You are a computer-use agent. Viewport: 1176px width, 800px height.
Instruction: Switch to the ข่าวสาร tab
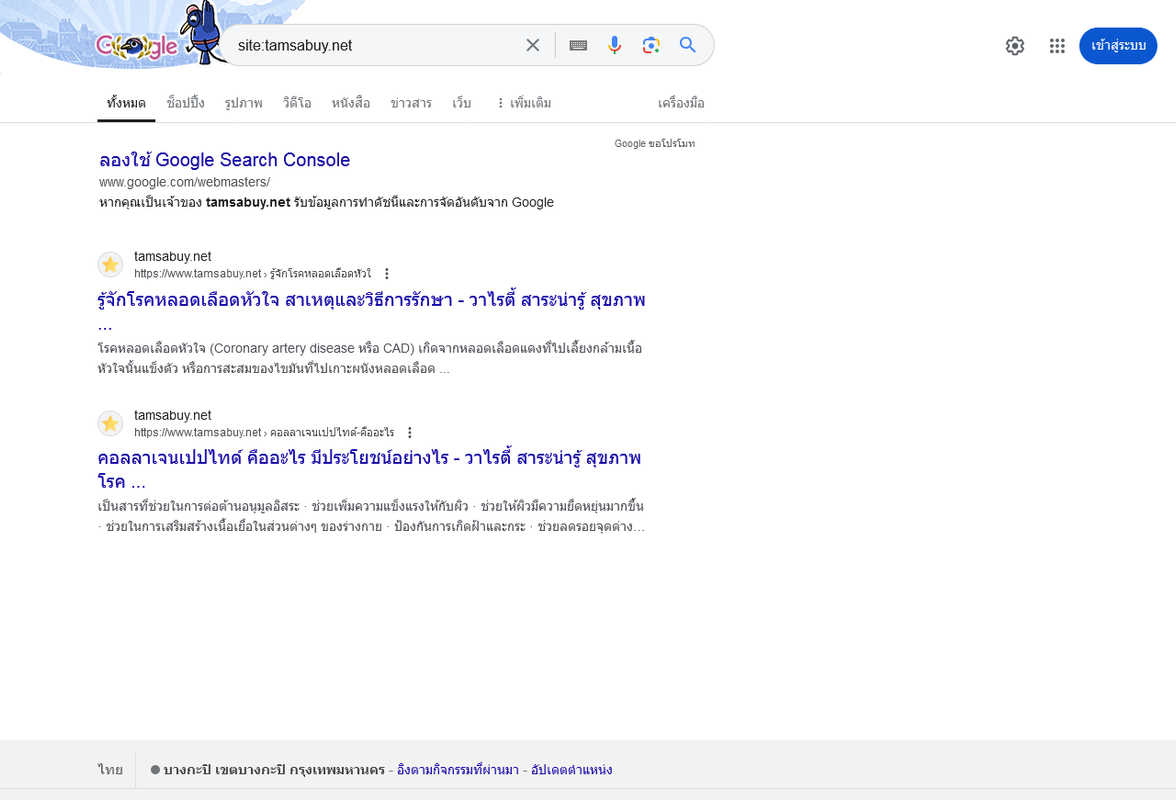410,103
